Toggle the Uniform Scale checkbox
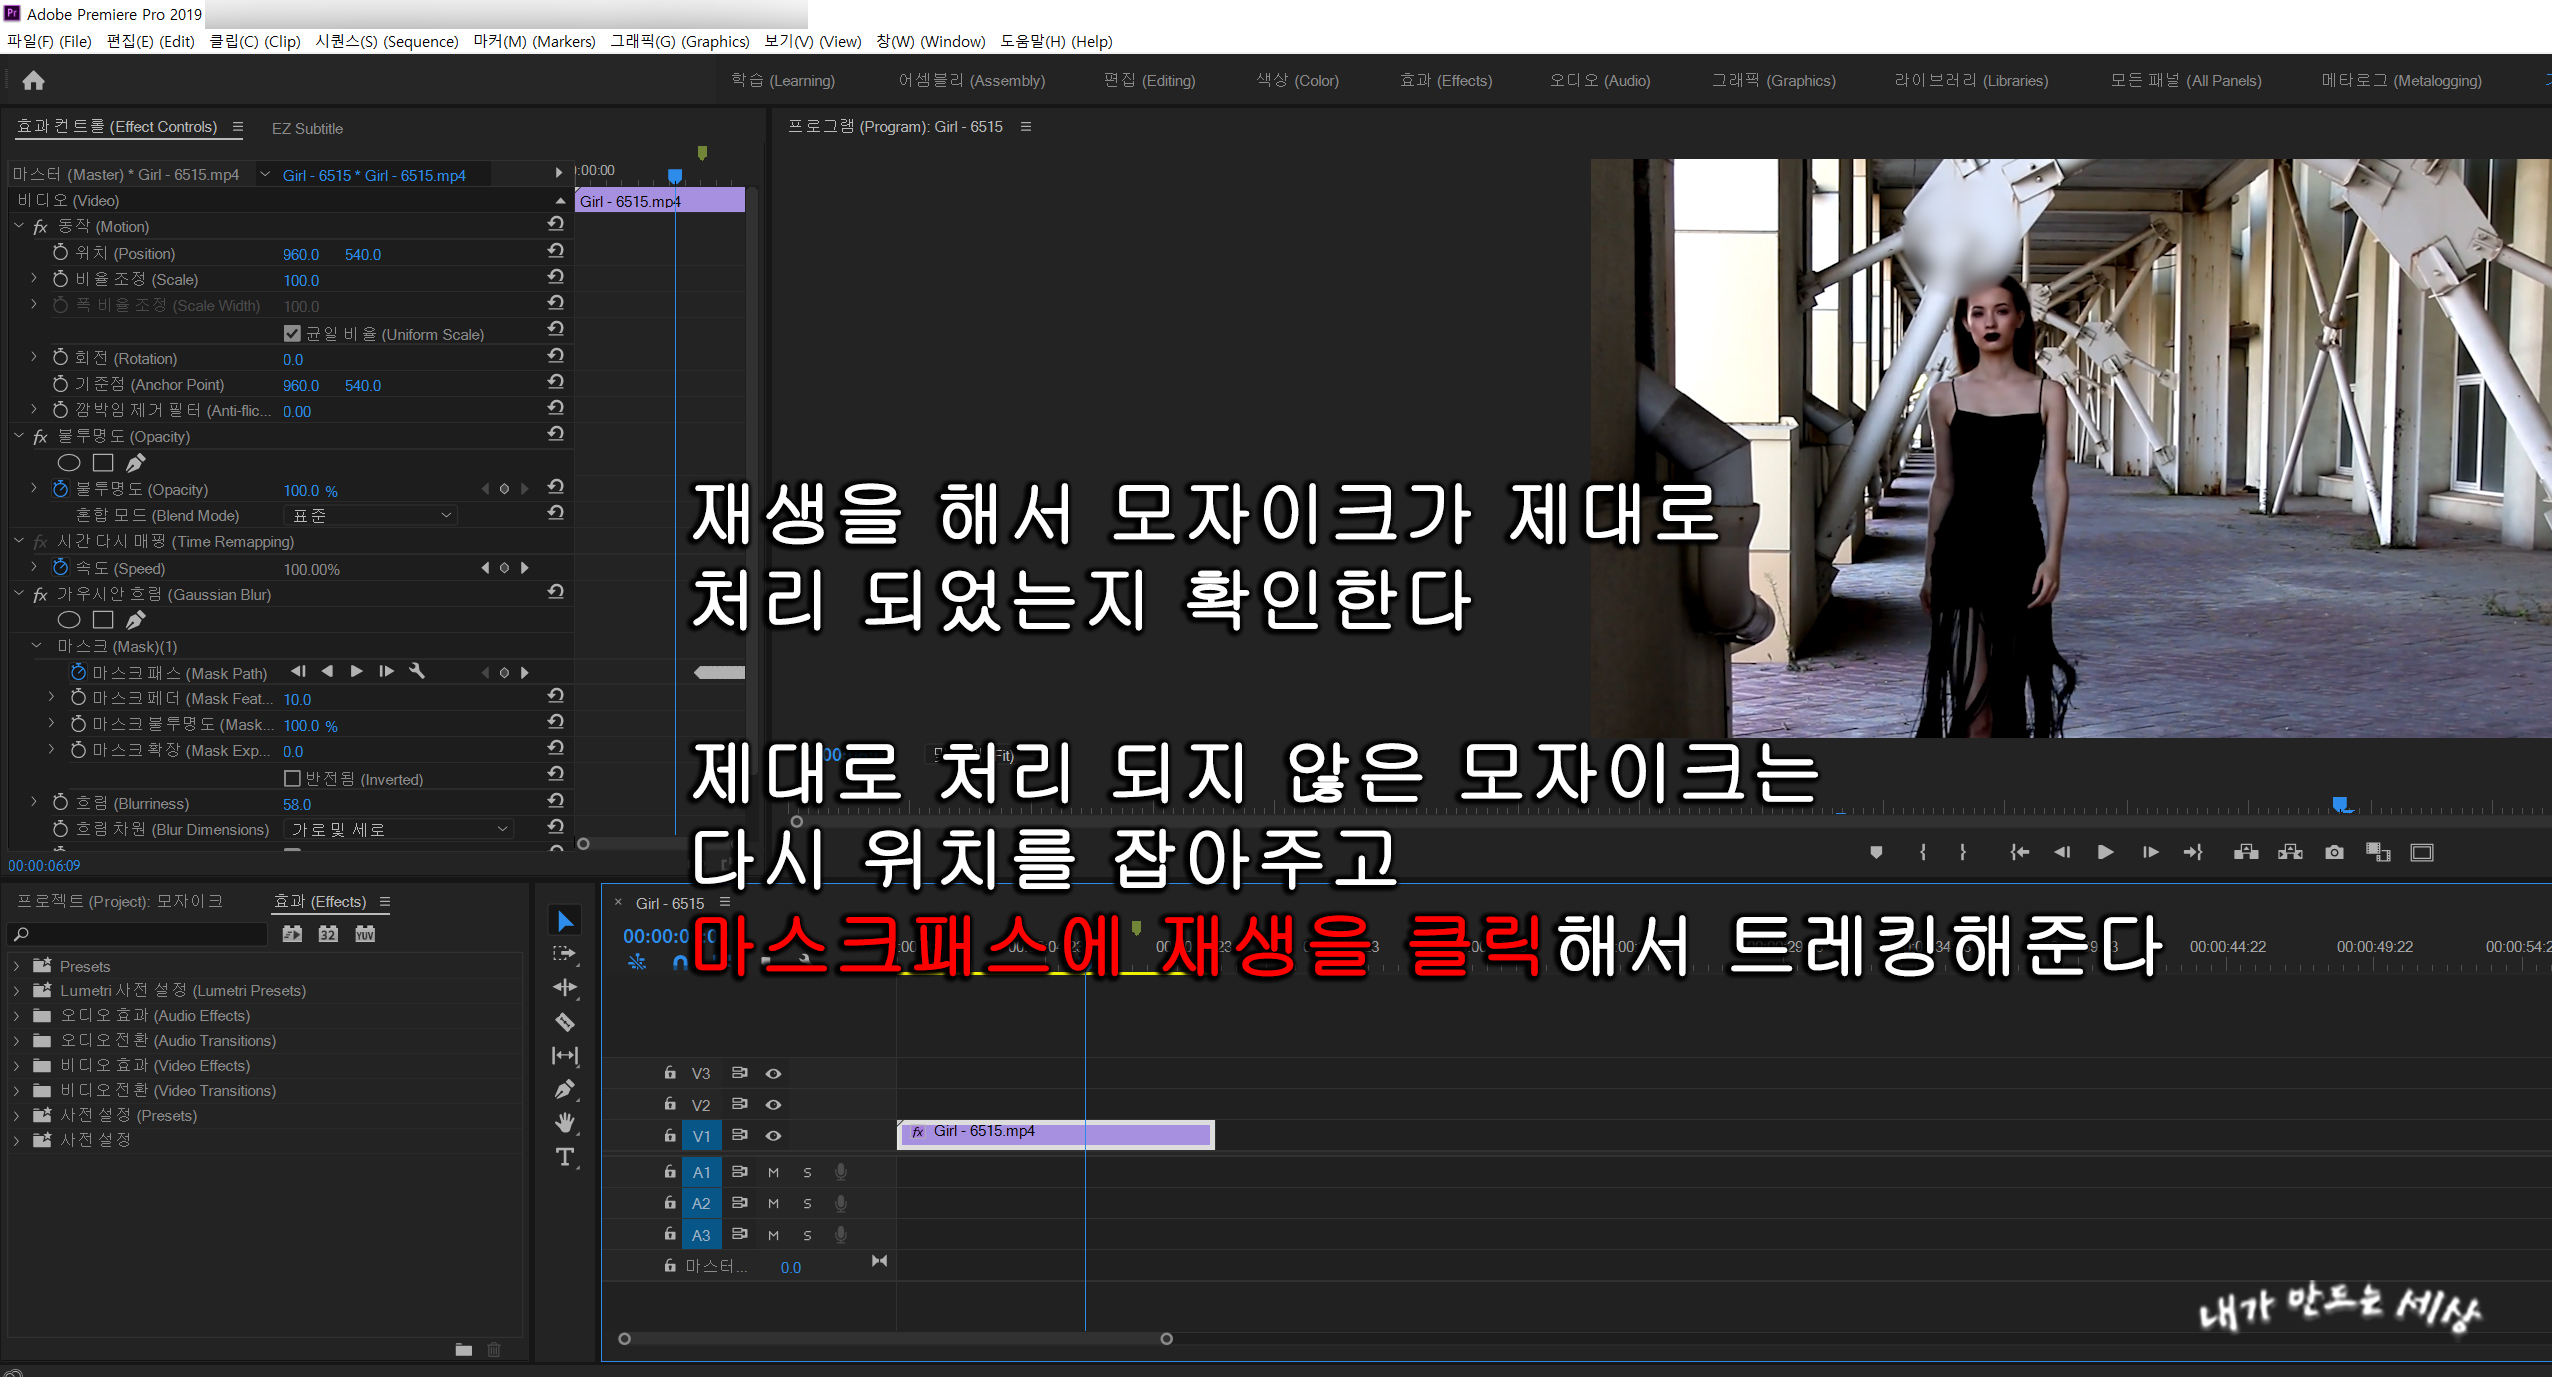2552x1377 pixels. 292,334
